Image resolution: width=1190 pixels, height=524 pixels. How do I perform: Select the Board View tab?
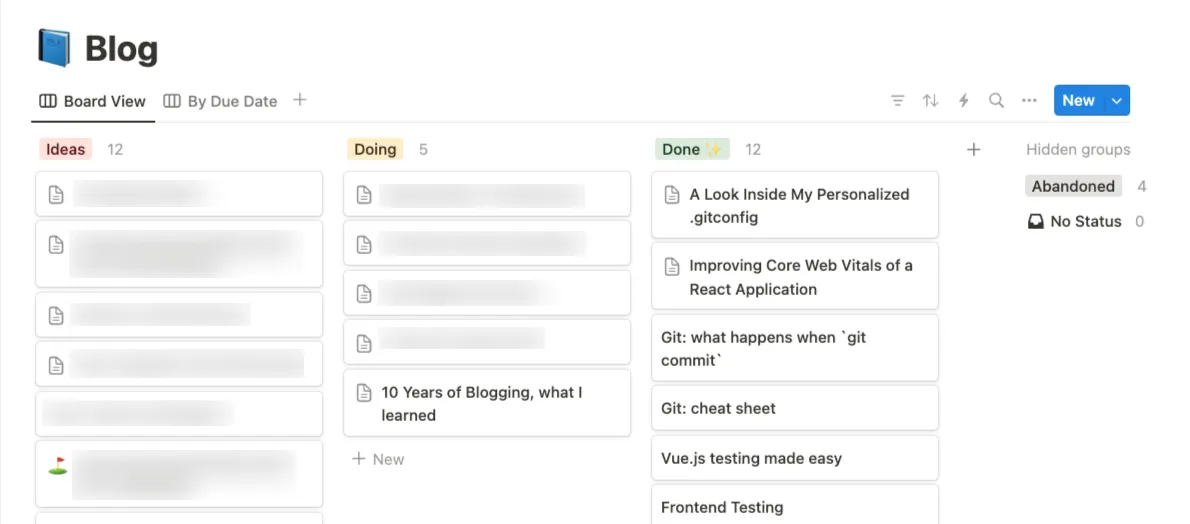(93, 101)
